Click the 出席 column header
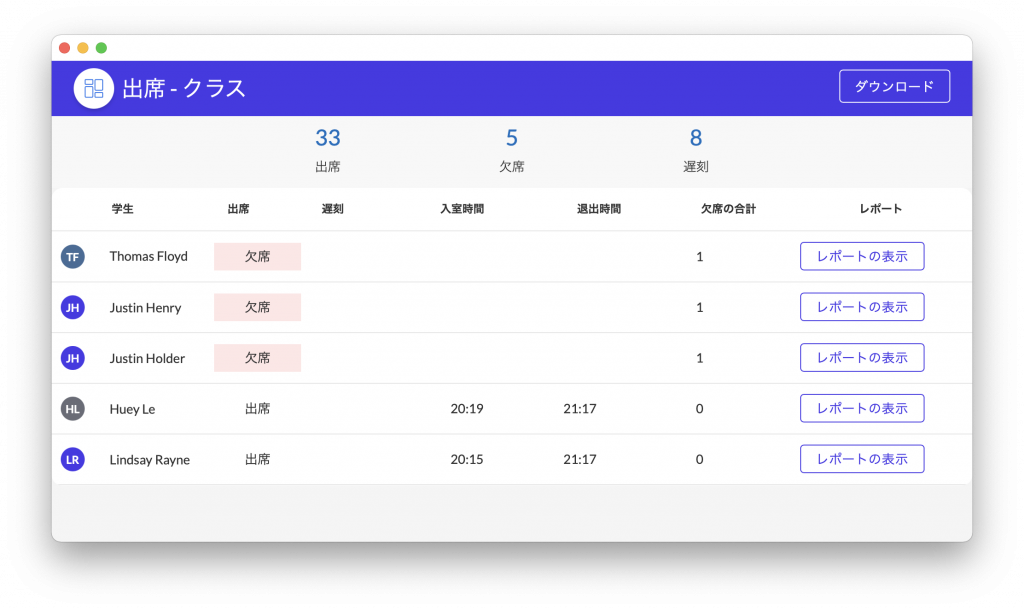Screen dimensions: 1024x610 238,209
